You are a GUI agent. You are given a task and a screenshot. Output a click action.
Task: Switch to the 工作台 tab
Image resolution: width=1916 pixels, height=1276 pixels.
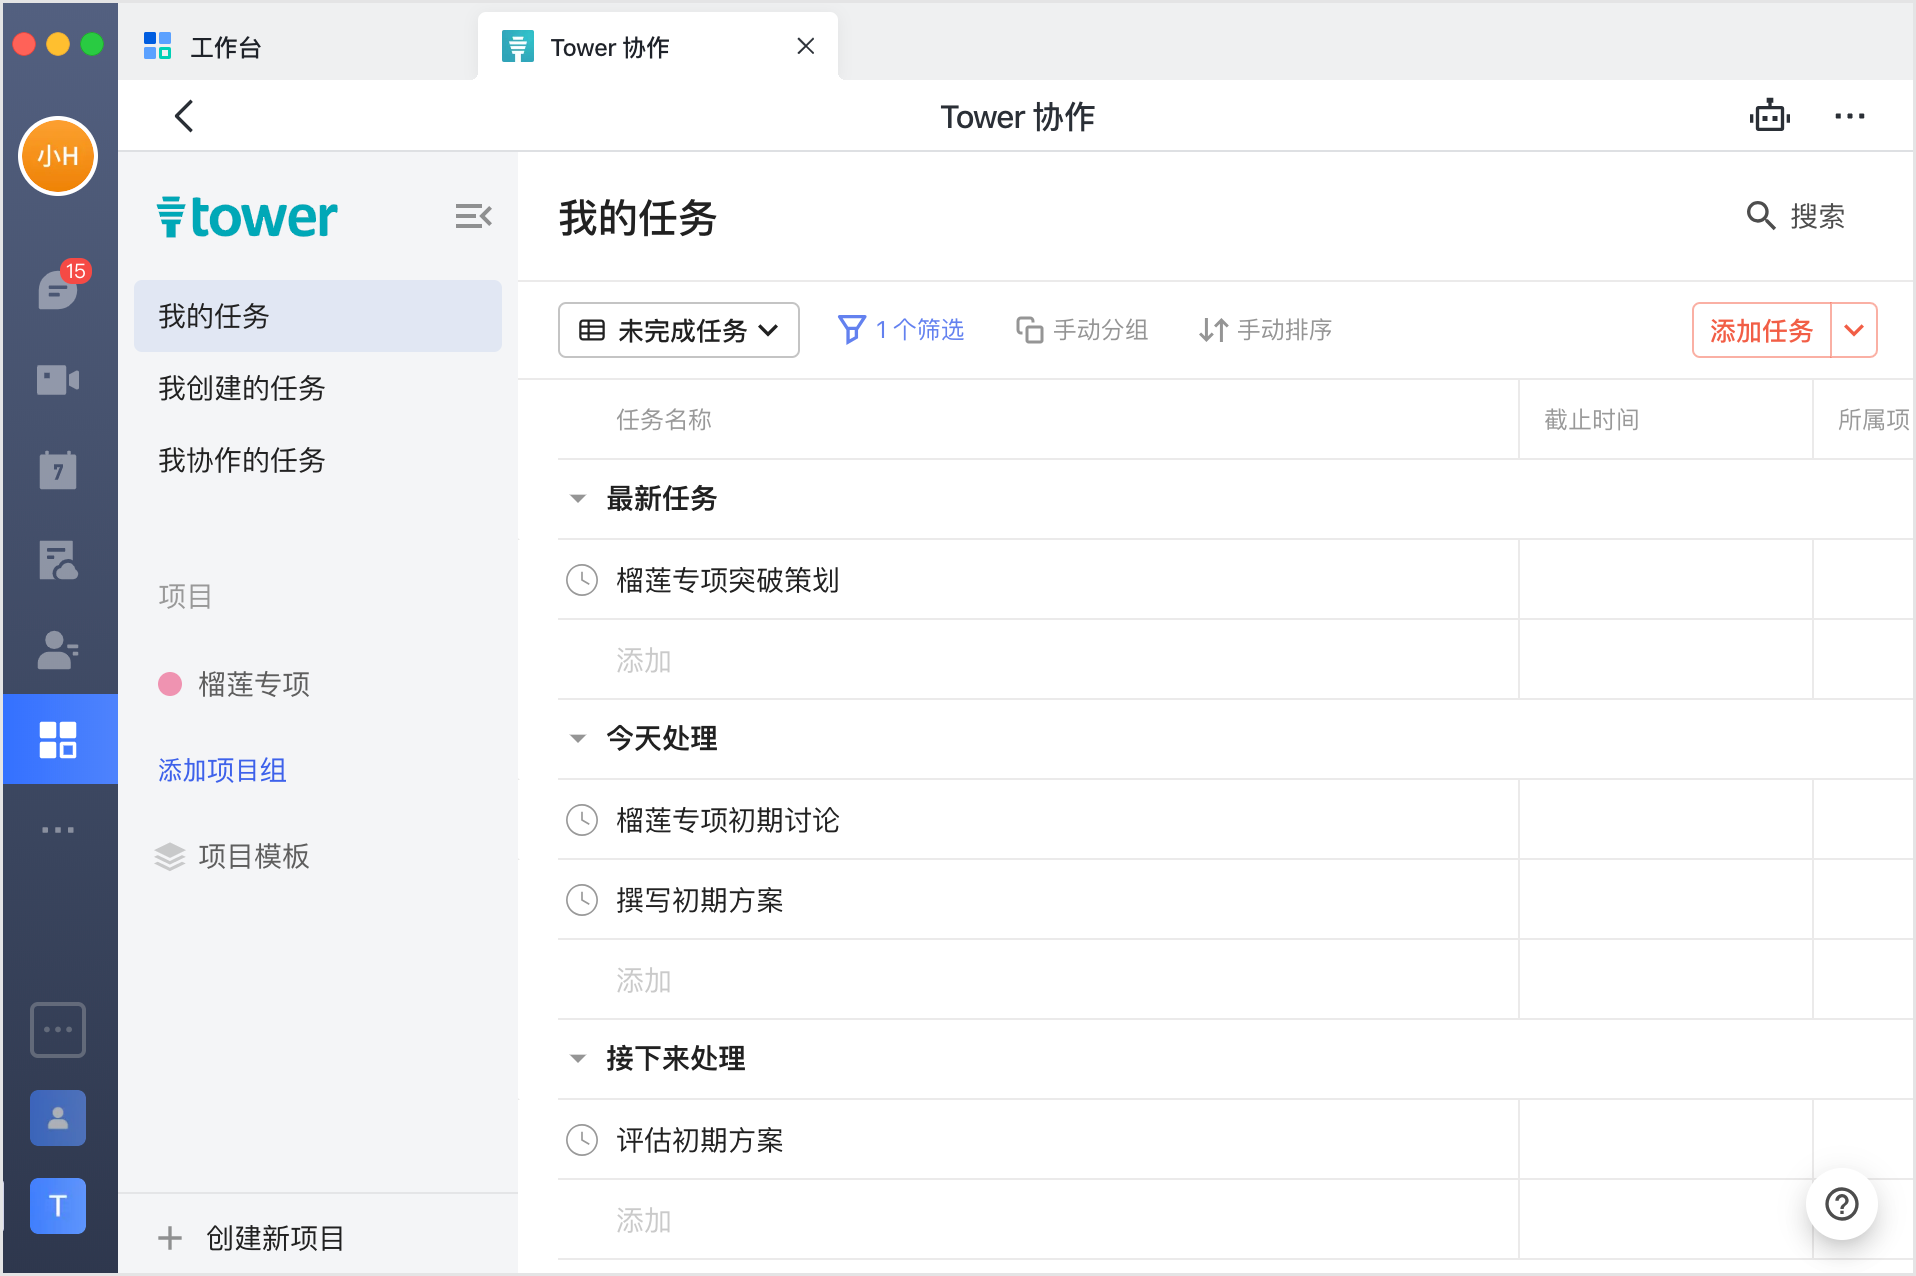pos(225,47)
